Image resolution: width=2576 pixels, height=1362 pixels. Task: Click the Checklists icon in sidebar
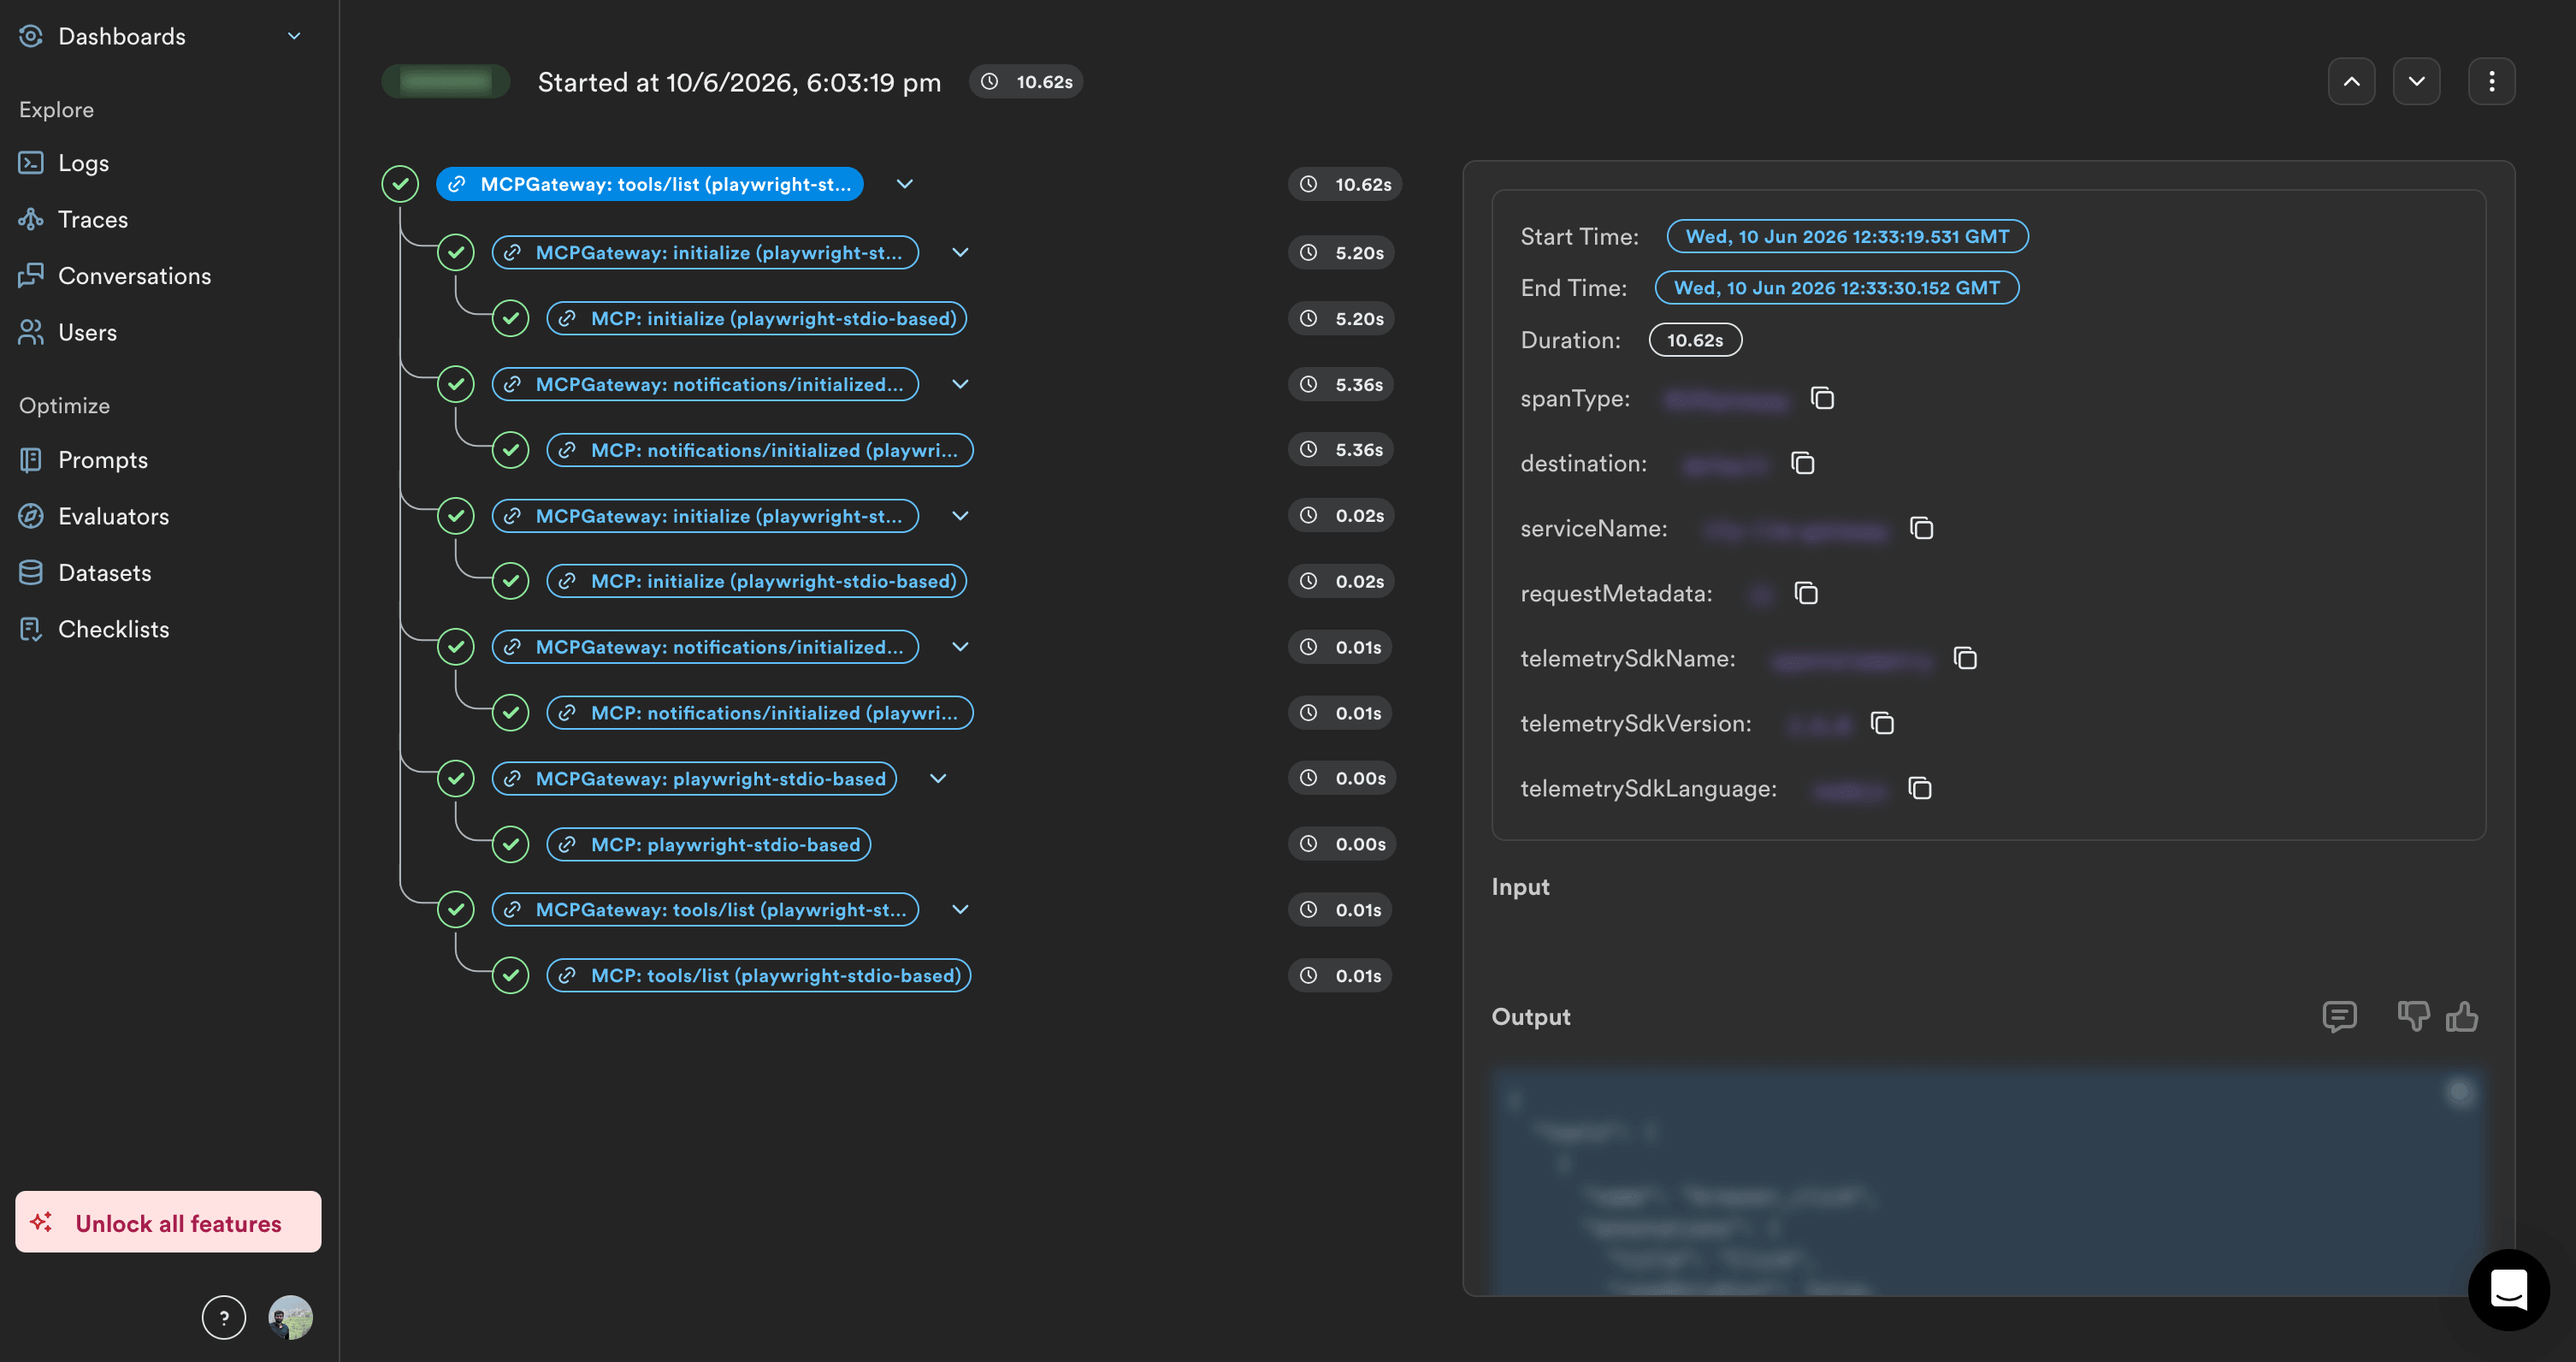(31, 629)
